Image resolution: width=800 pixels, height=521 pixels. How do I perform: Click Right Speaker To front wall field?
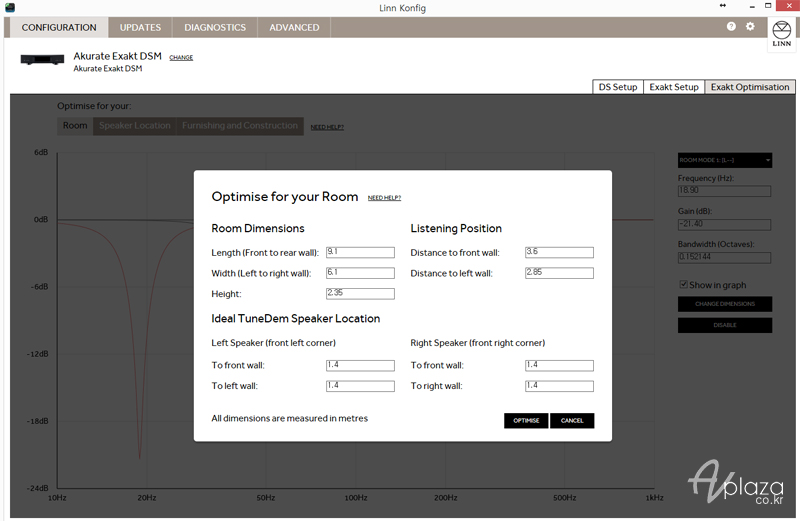[x=559, y=365]
